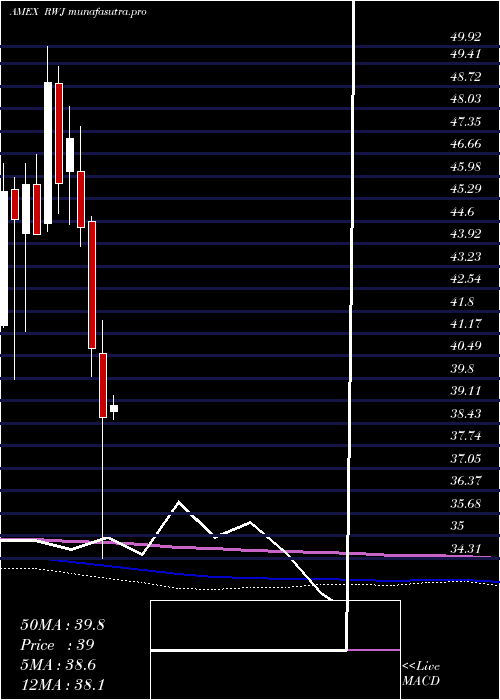Select the 45.29 price axis label

click(465, 189)
